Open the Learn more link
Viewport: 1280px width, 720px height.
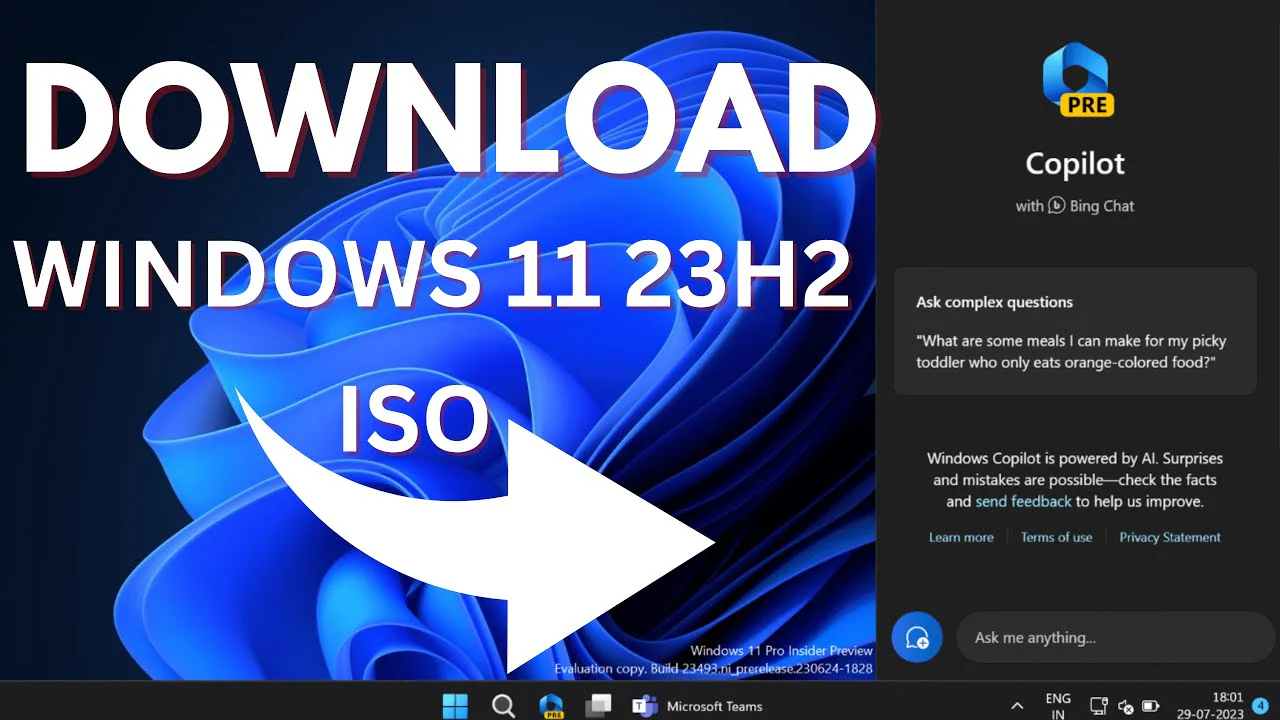tap(961, 537)
